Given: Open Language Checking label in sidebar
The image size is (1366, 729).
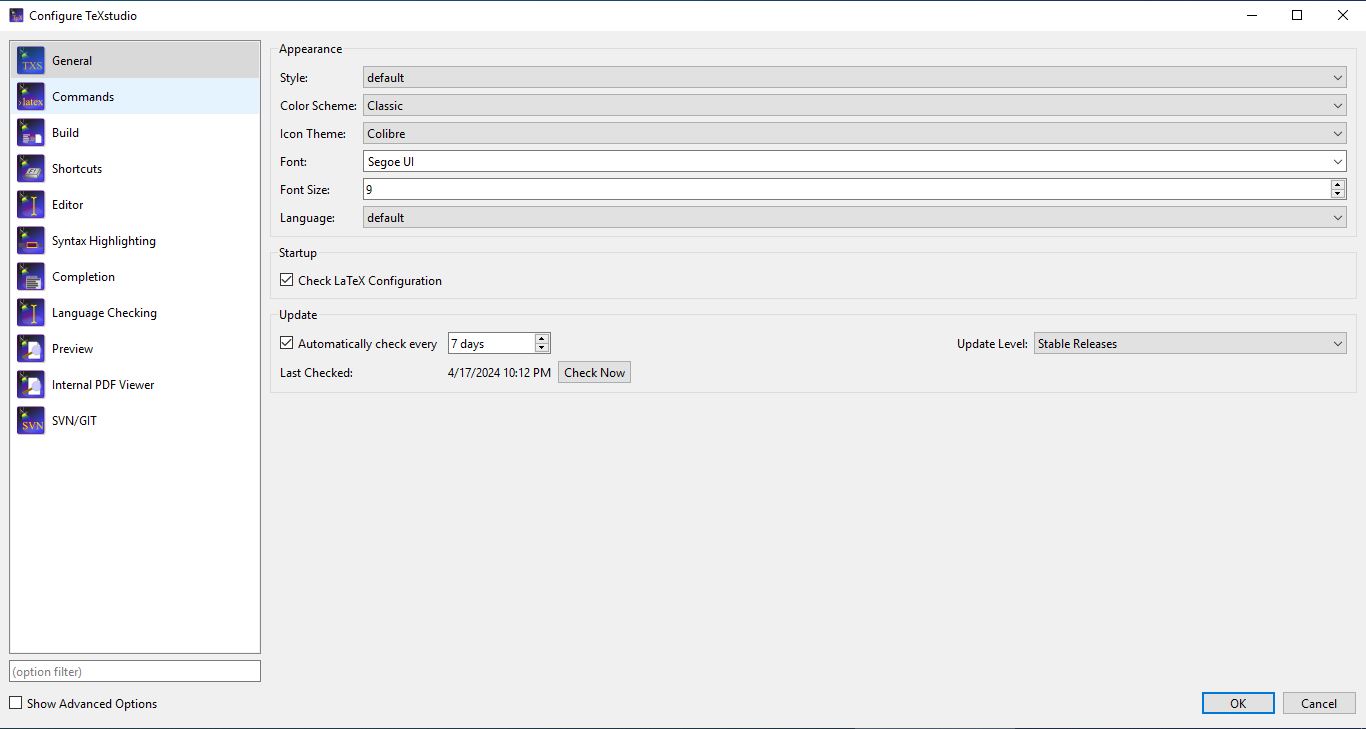Looking at the screenshot, I should pos(104,313).
